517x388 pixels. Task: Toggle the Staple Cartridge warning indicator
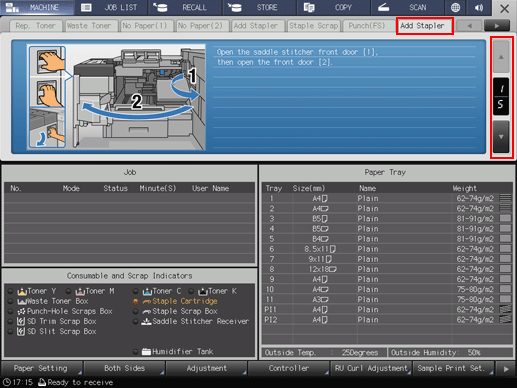(135, 302)
